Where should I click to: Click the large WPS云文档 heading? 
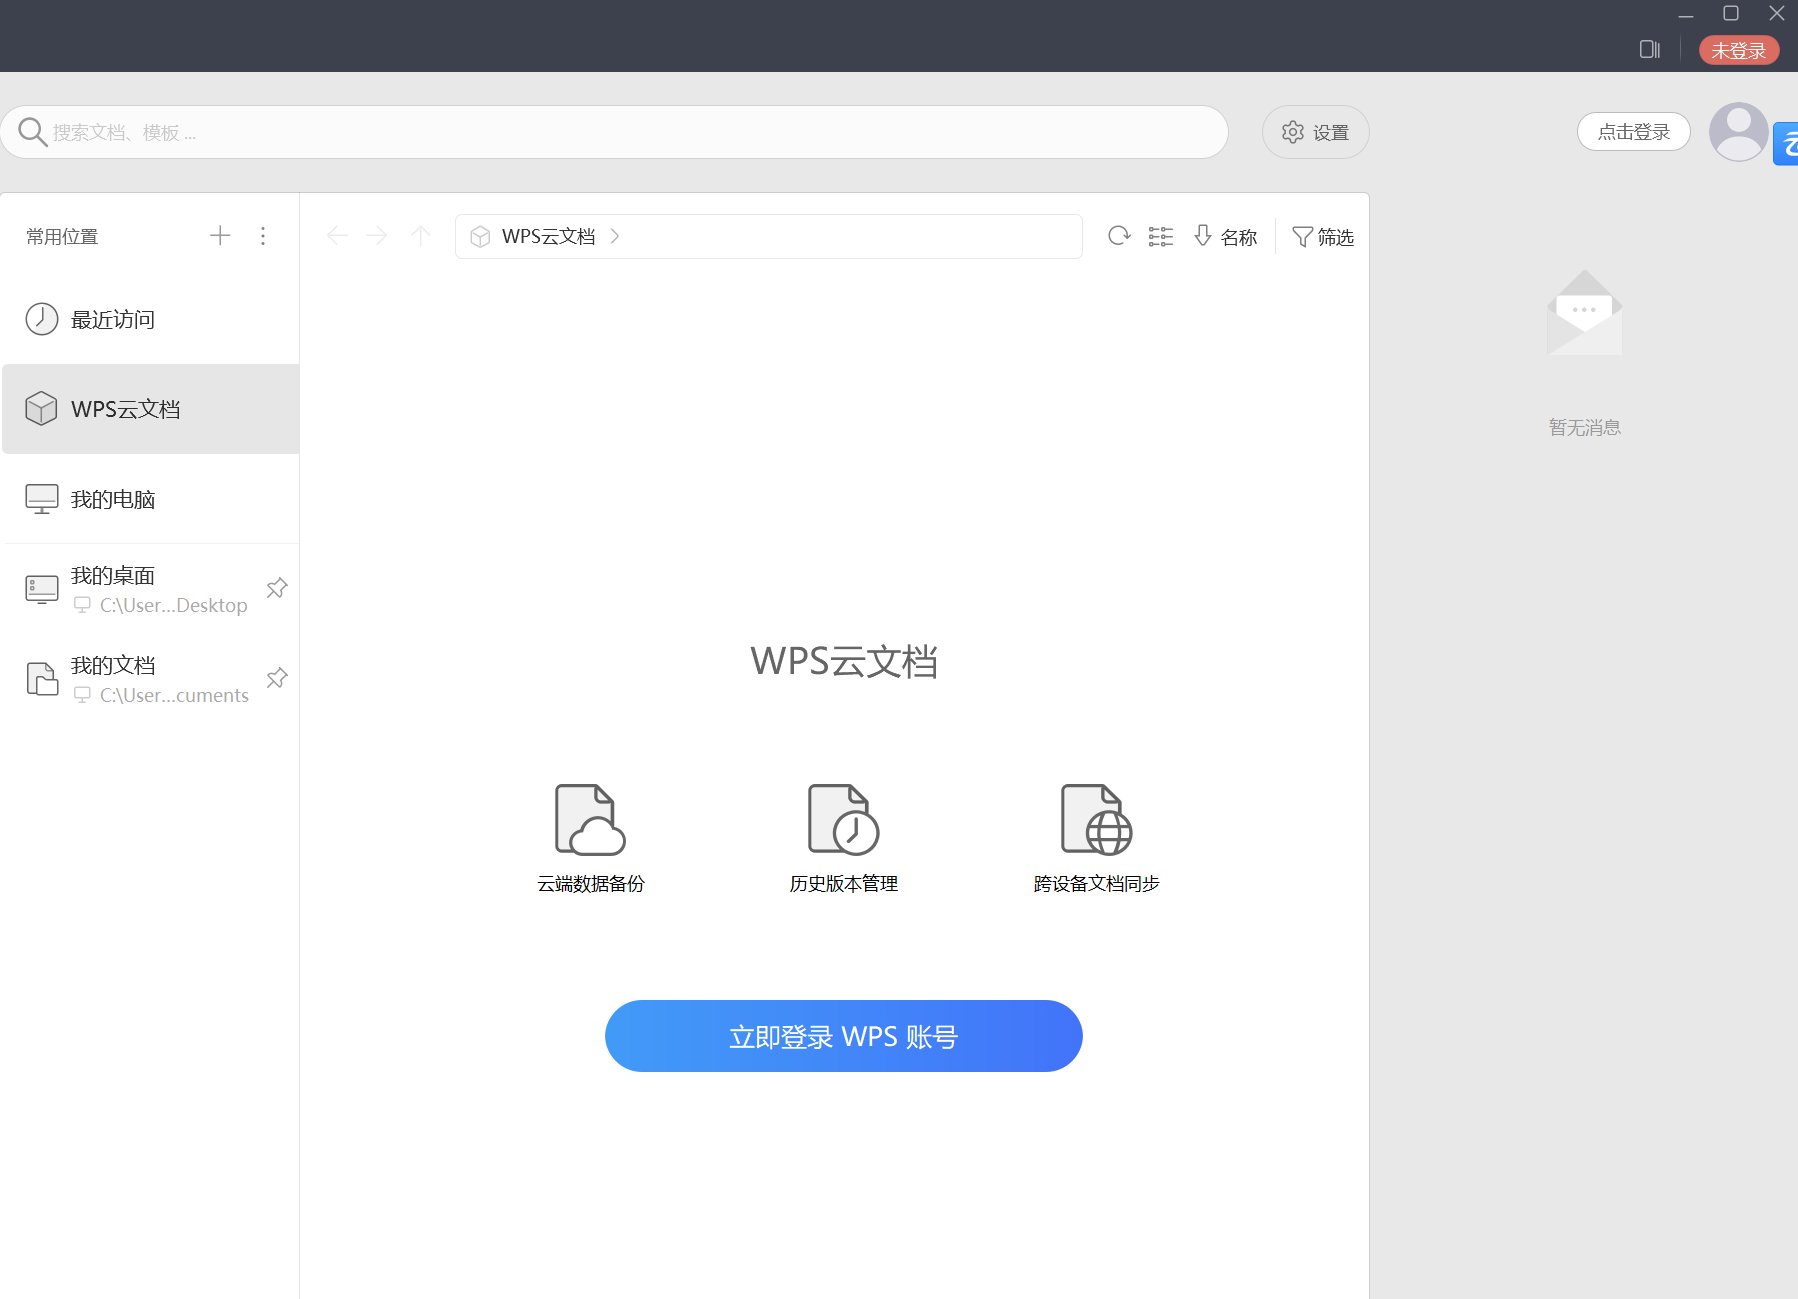(844, 661)
